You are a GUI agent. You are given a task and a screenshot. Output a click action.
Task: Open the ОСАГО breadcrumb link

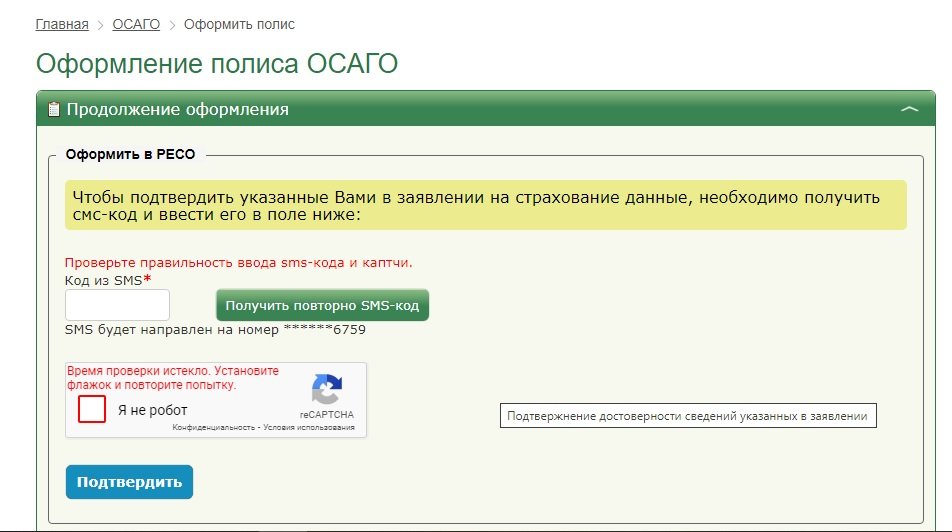(136, 24)
